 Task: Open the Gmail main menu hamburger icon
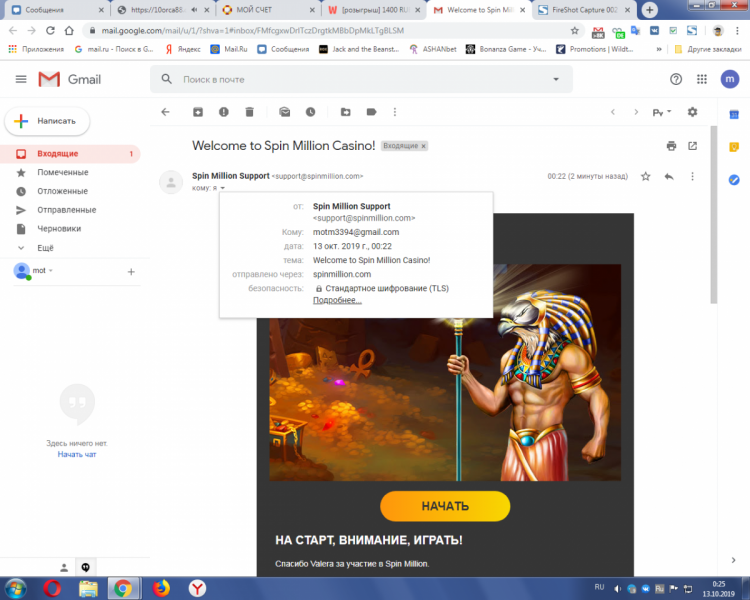point(21,79)
